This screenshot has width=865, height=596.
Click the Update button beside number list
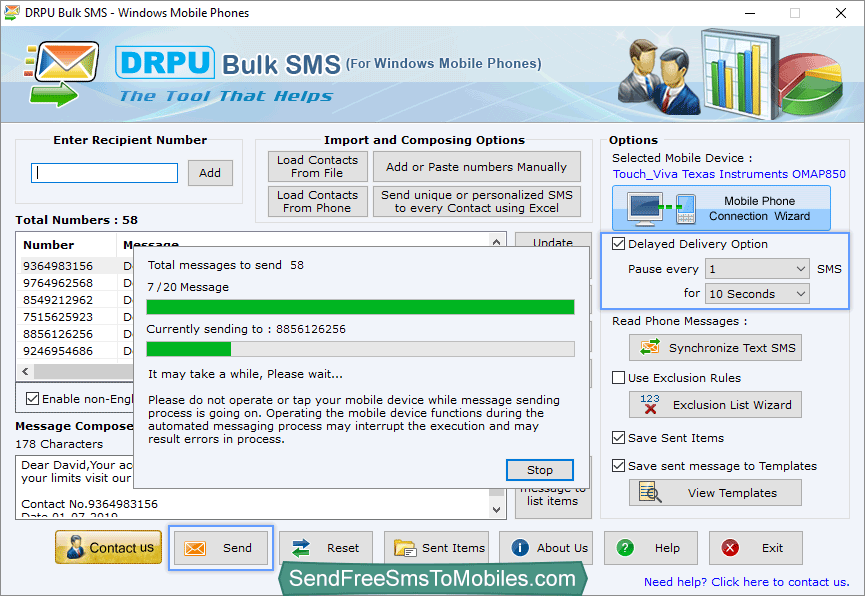553,241
